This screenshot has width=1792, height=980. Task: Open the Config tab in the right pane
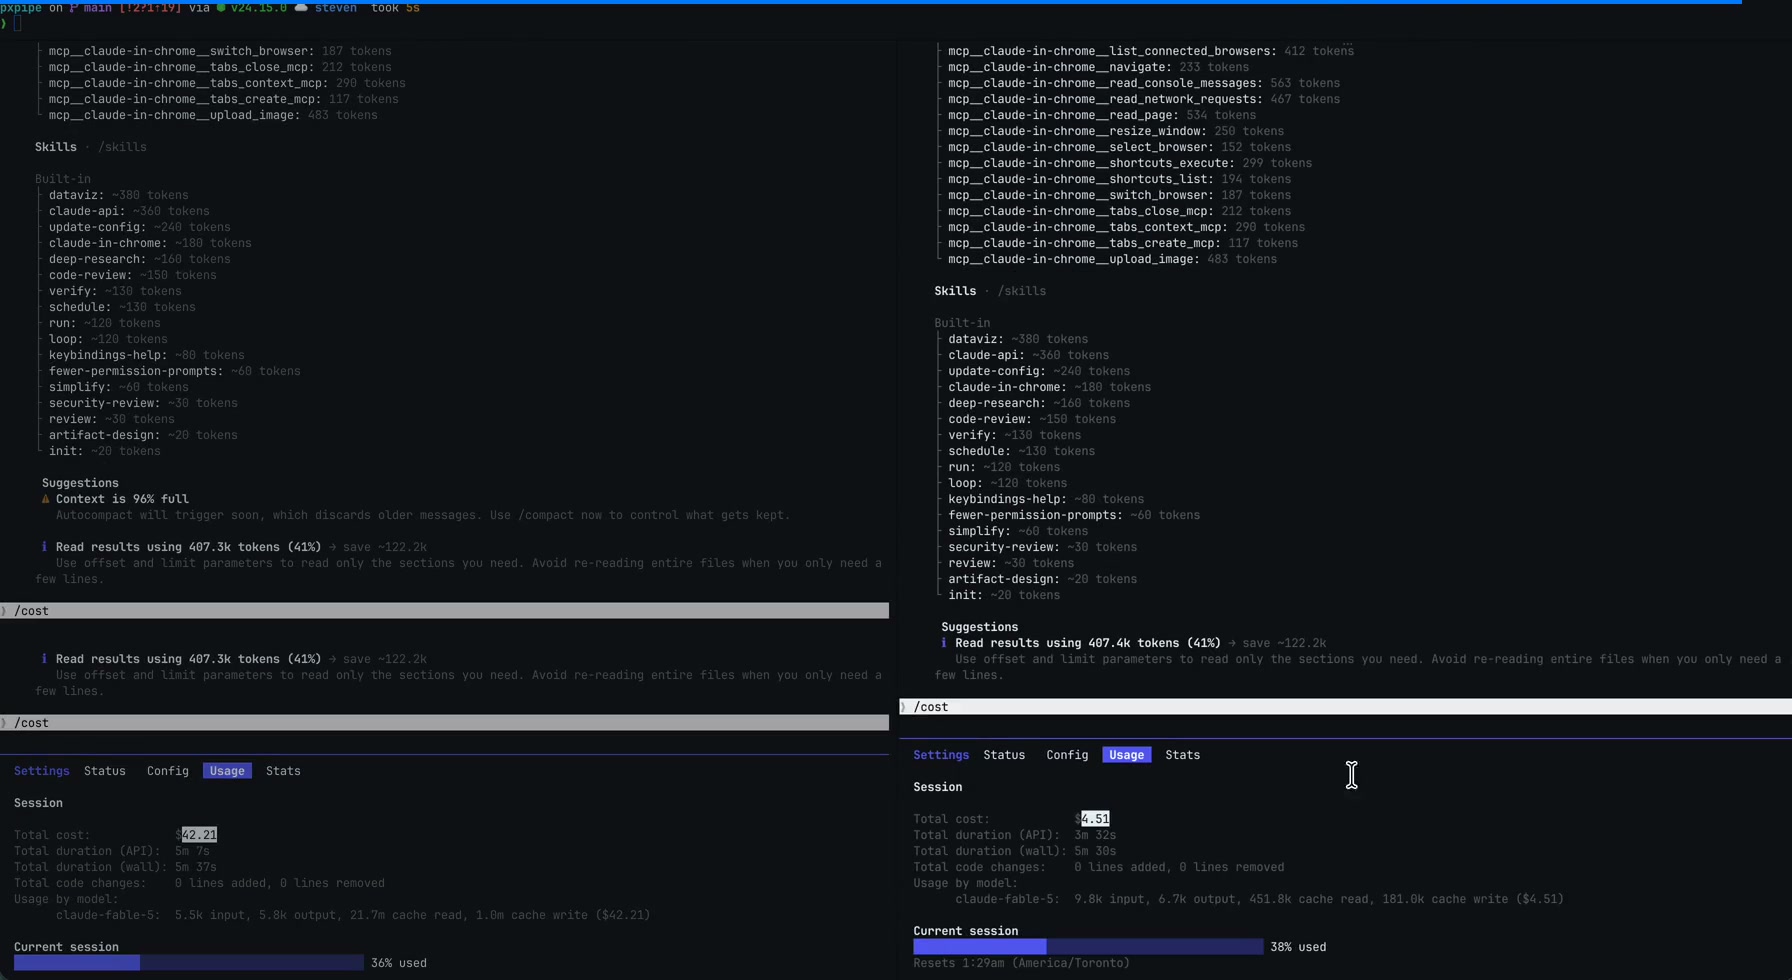[1067, 755]
